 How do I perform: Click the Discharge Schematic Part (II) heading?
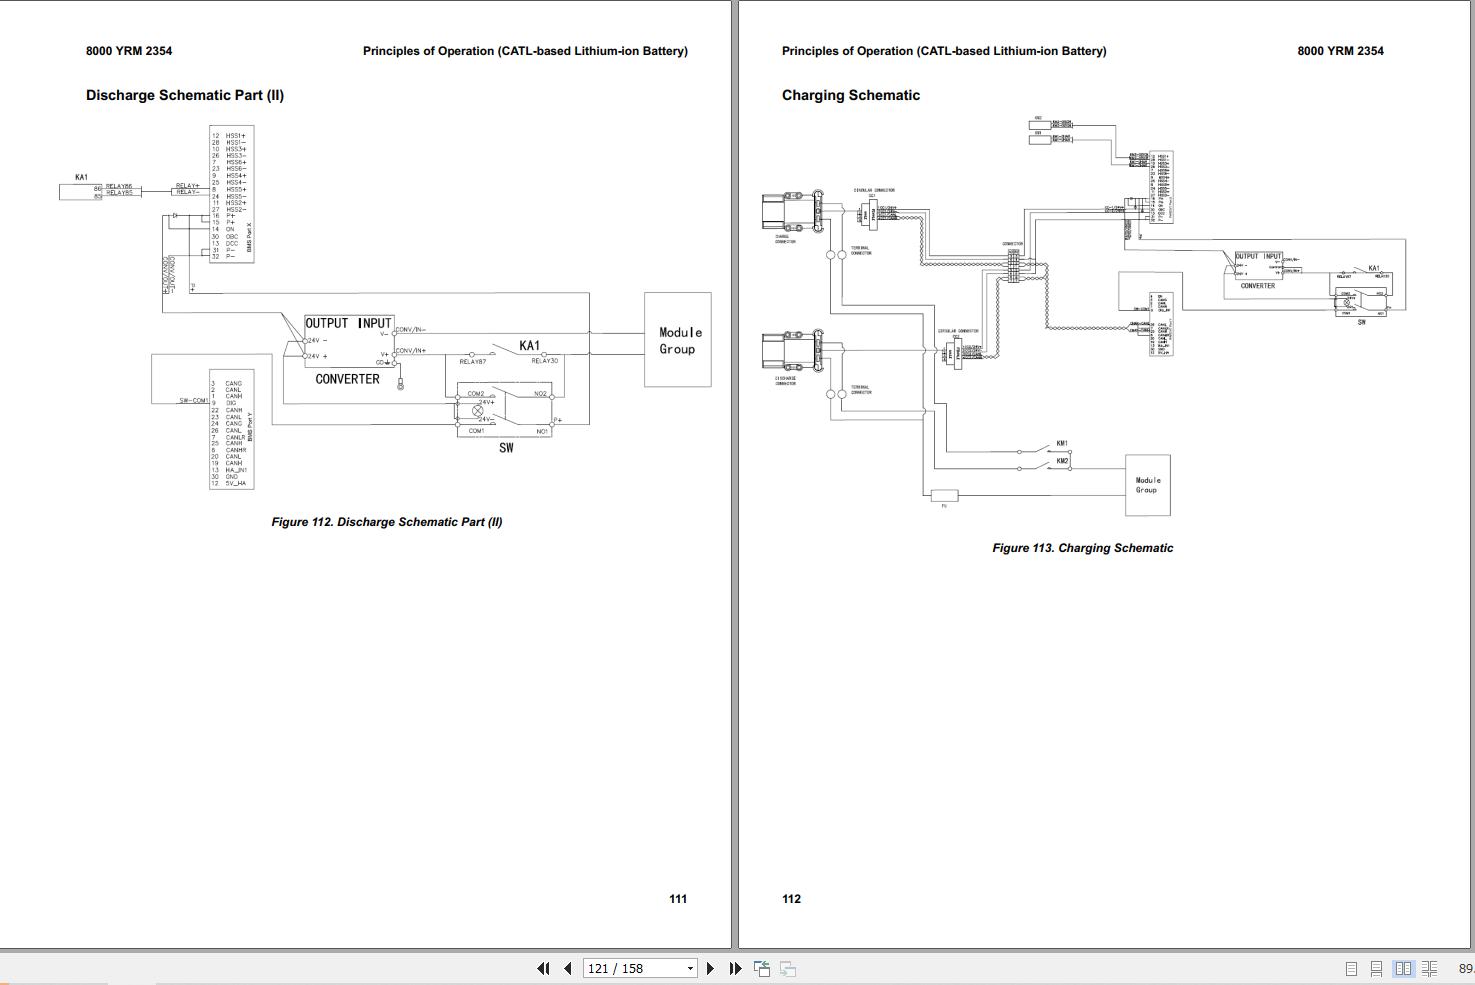tap(185, 95)
